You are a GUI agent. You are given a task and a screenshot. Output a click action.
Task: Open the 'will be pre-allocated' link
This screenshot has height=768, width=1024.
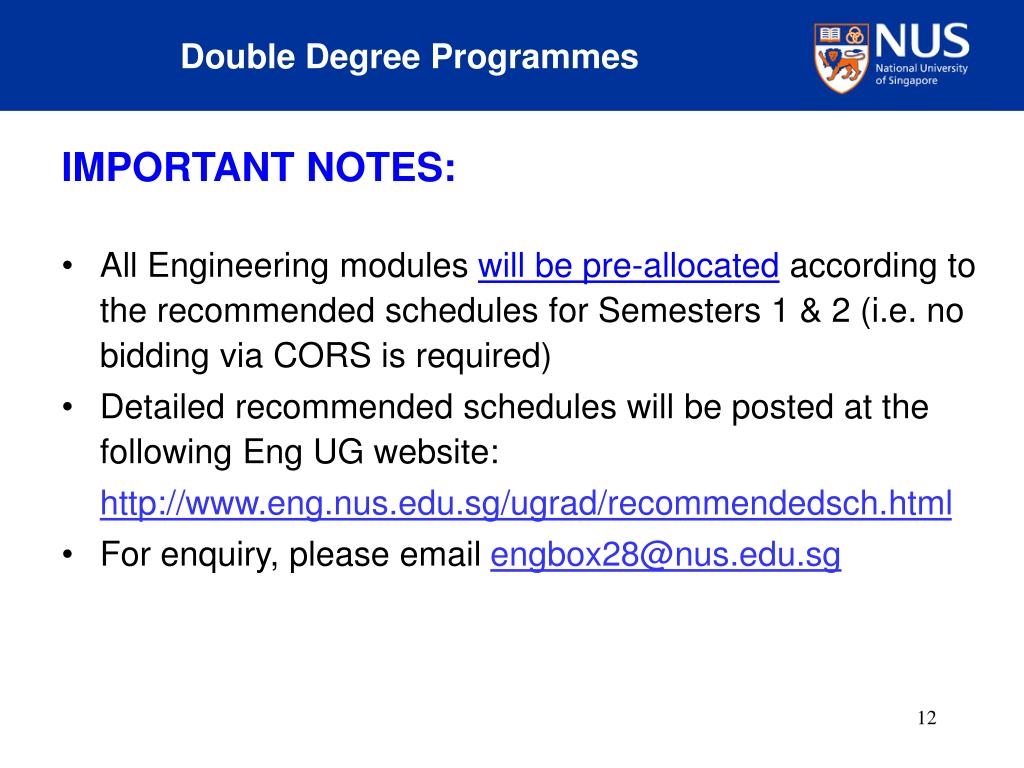click(x=628, y=266)
